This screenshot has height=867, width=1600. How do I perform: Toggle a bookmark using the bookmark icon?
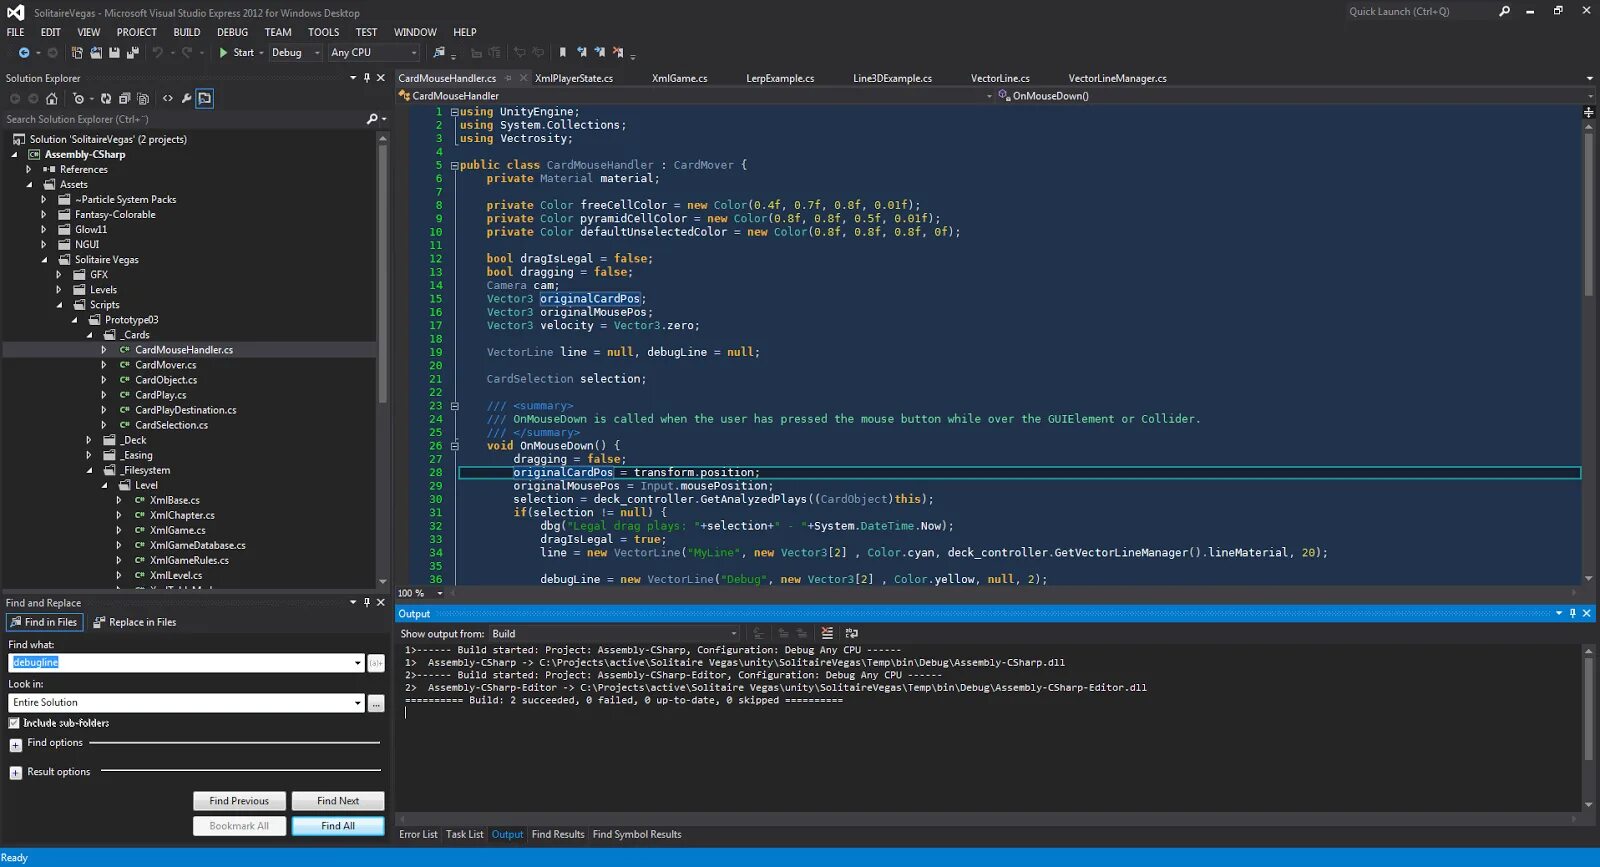point(562,53)
